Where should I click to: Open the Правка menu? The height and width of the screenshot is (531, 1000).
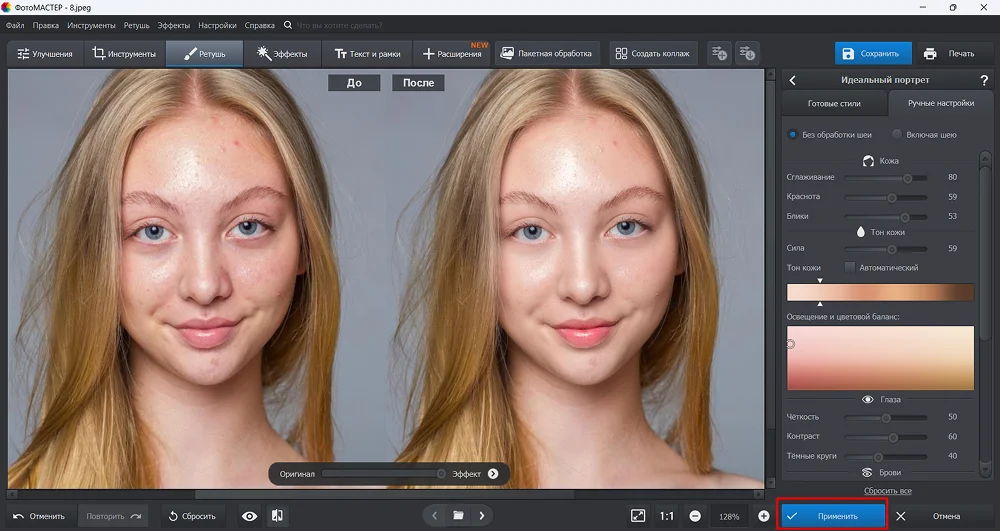click(45, 25)
